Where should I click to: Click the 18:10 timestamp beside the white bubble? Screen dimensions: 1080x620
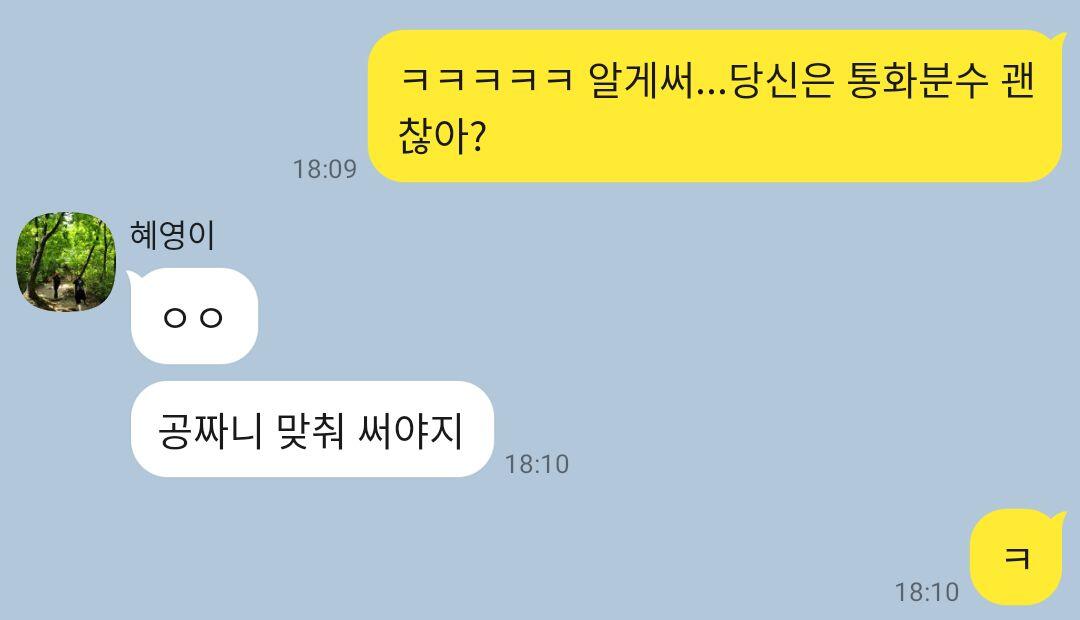coord(537,464)
